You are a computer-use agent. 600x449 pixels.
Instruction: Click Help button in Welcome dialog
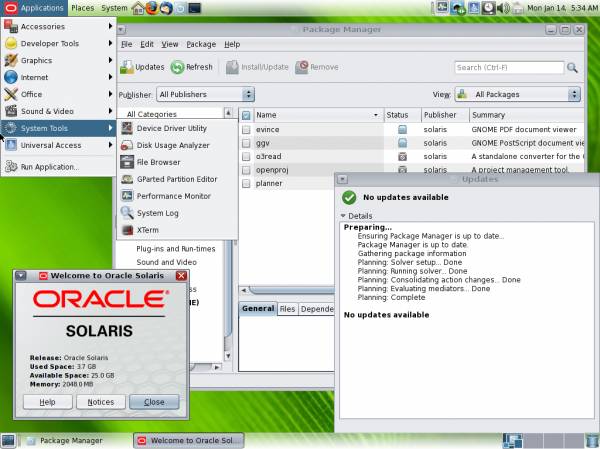pos(47,402)
